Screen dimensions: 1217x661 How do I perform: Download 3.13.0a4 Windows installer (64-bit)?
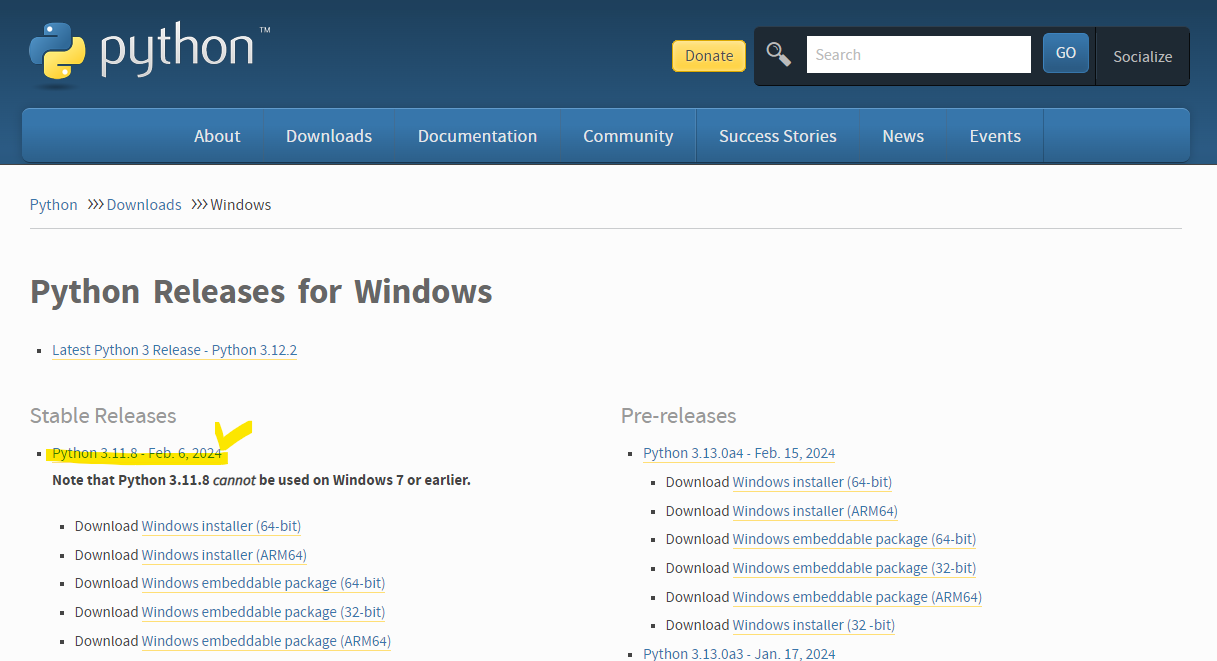click(812, 482)
